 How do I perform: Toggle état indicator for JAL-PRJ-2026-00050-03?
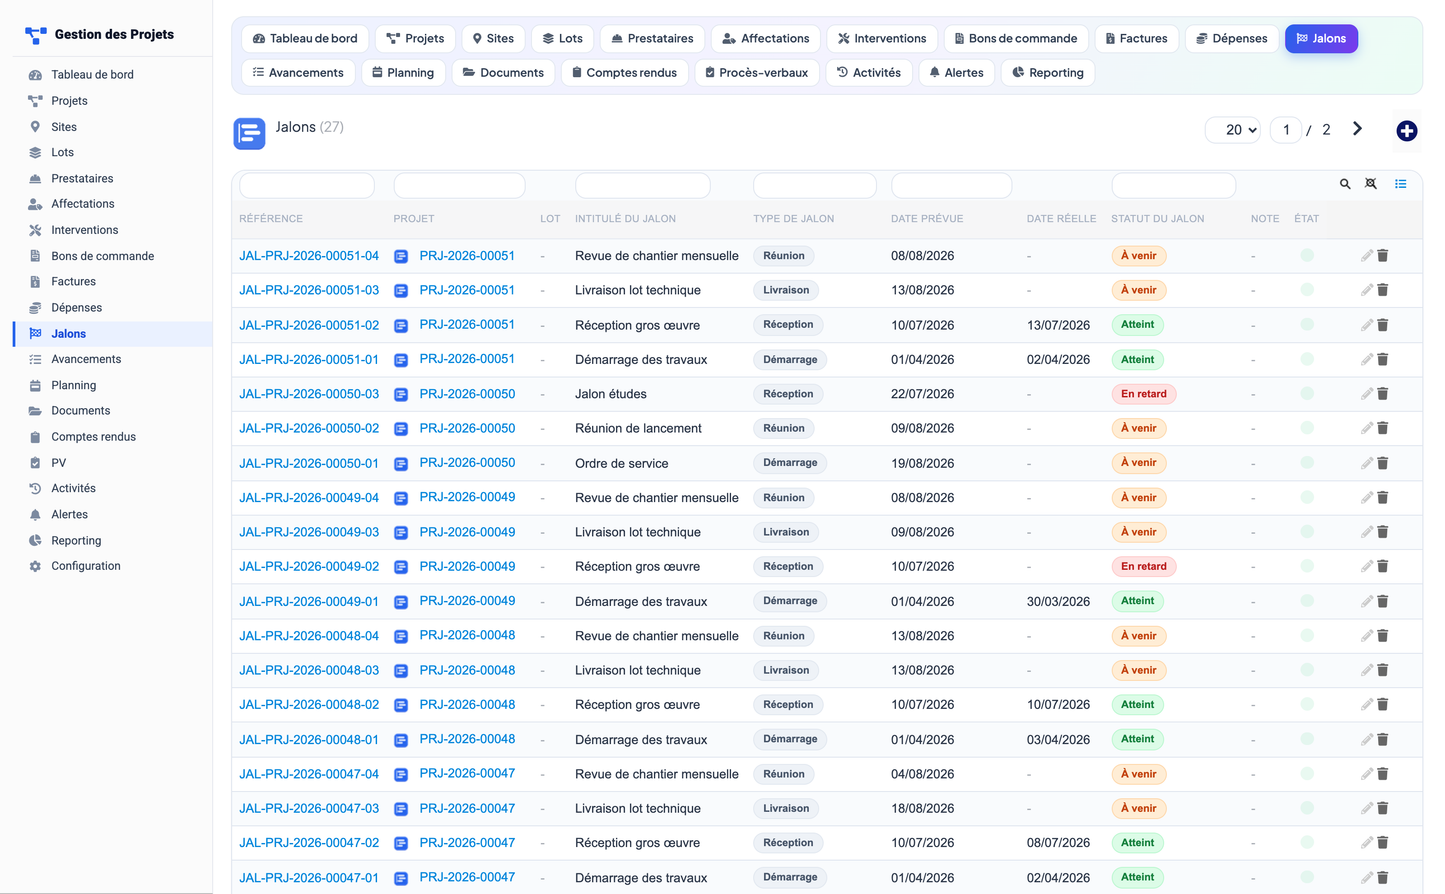click(x=1307, y=394)
